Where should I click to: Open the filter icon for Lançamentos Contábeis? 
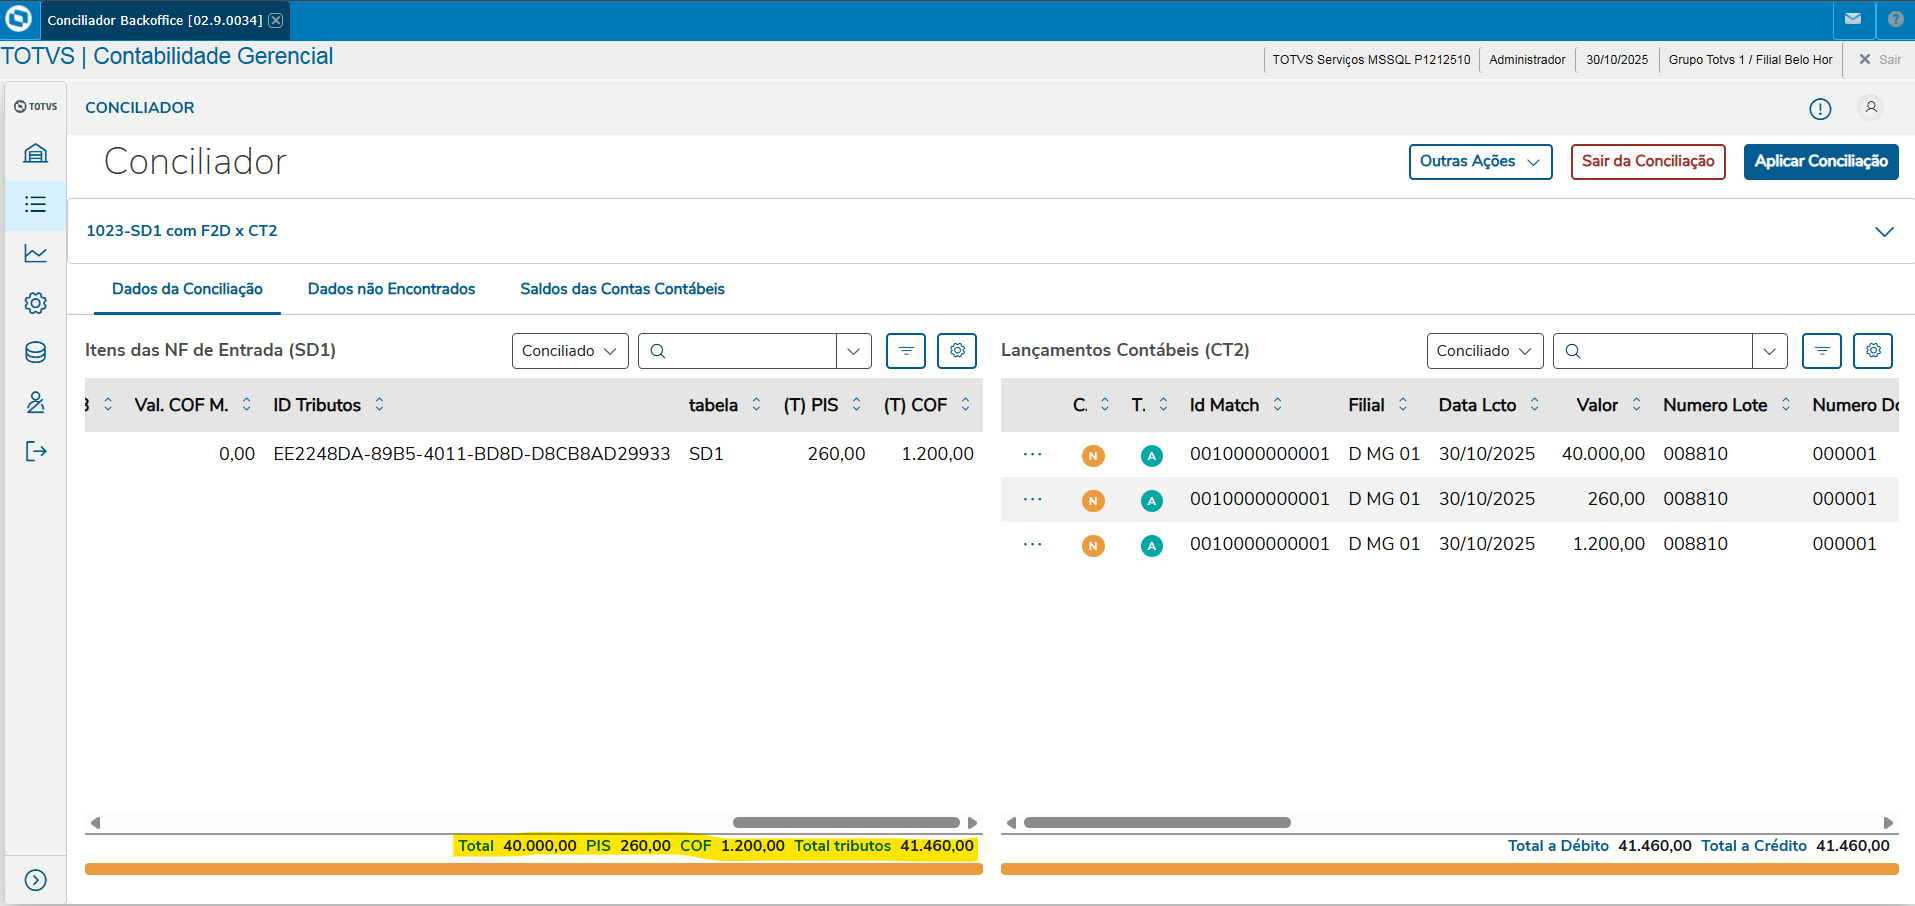[1822, 351]
